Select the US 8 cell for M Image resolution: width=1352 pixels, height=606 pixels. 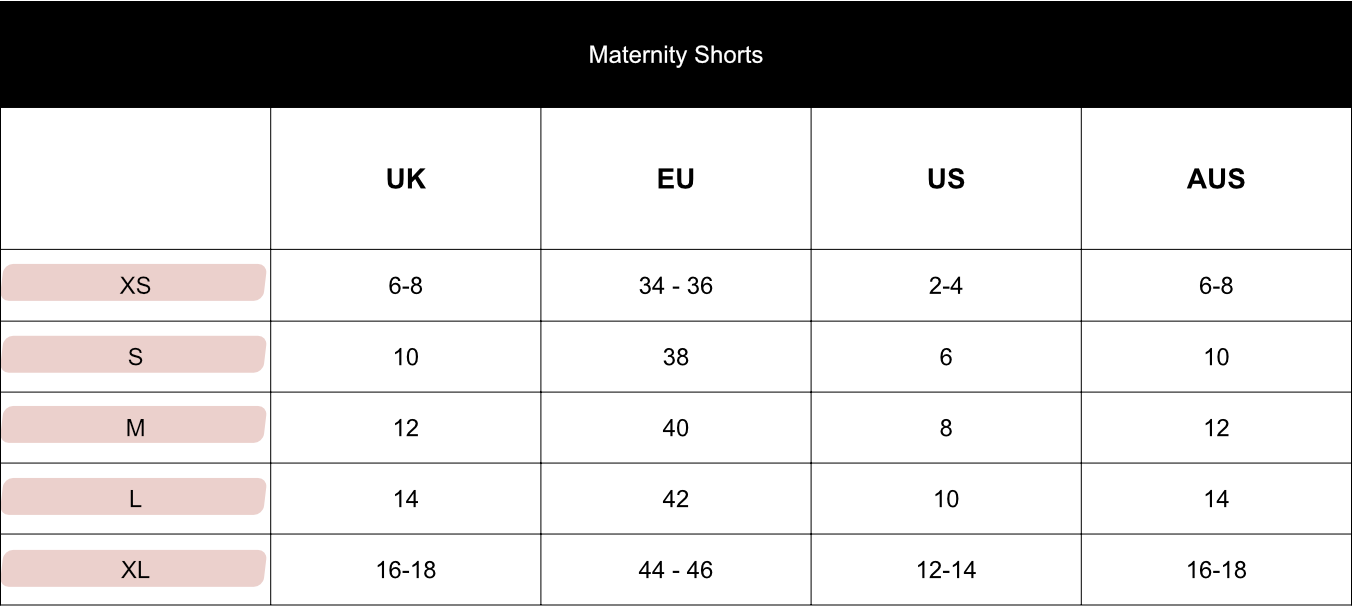[x=946, y=428]
